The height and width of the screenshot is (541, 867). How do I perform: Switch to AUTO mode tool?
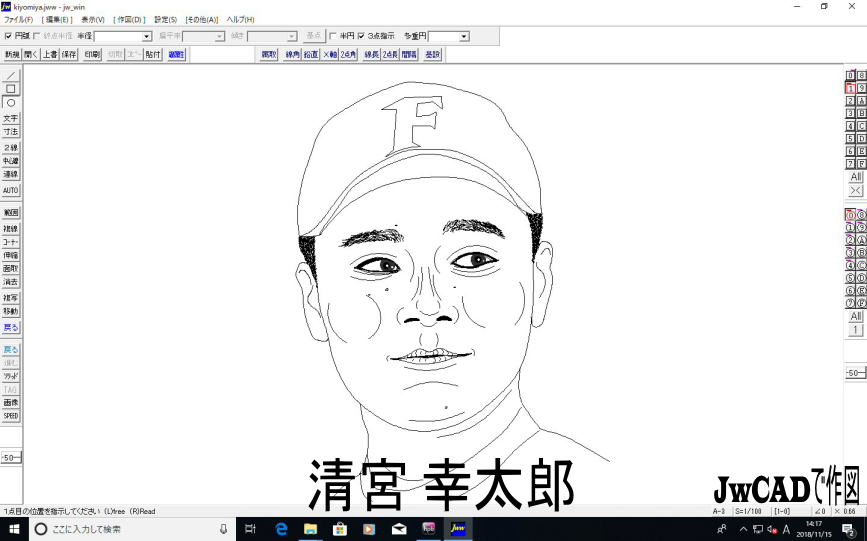pyautogui.click(x=11, y=190)
